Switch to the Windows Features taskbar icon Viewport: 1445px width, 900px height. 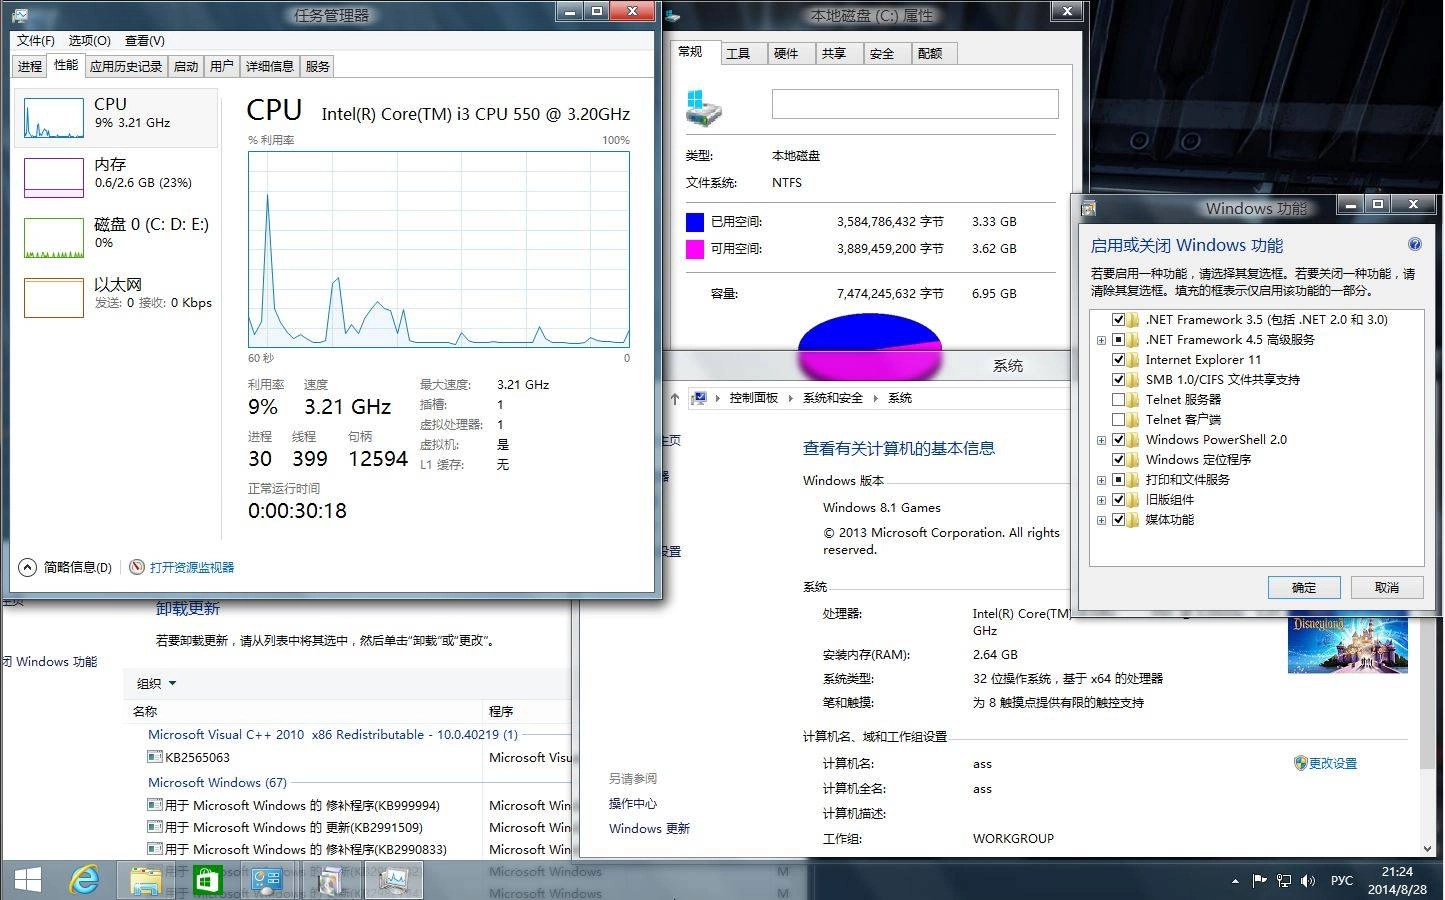[x=329, y=880]
